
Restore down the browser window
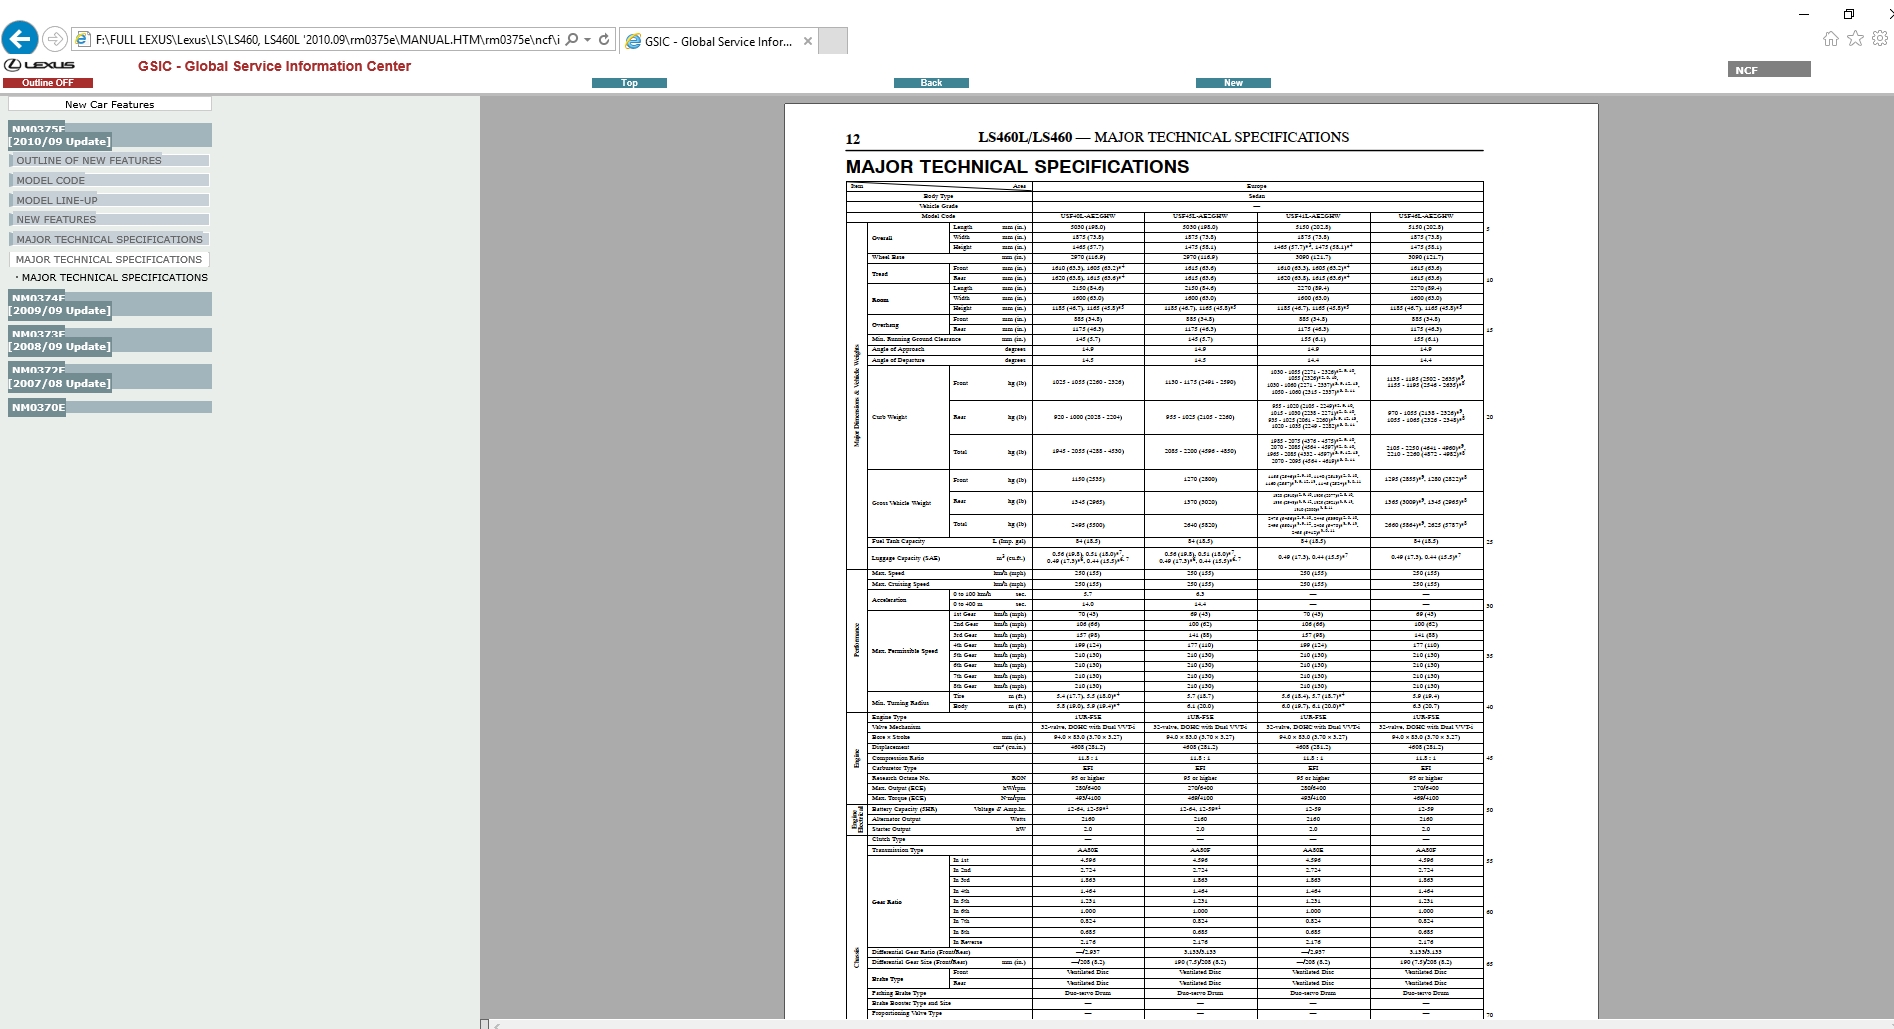[x=1848, y=13]
